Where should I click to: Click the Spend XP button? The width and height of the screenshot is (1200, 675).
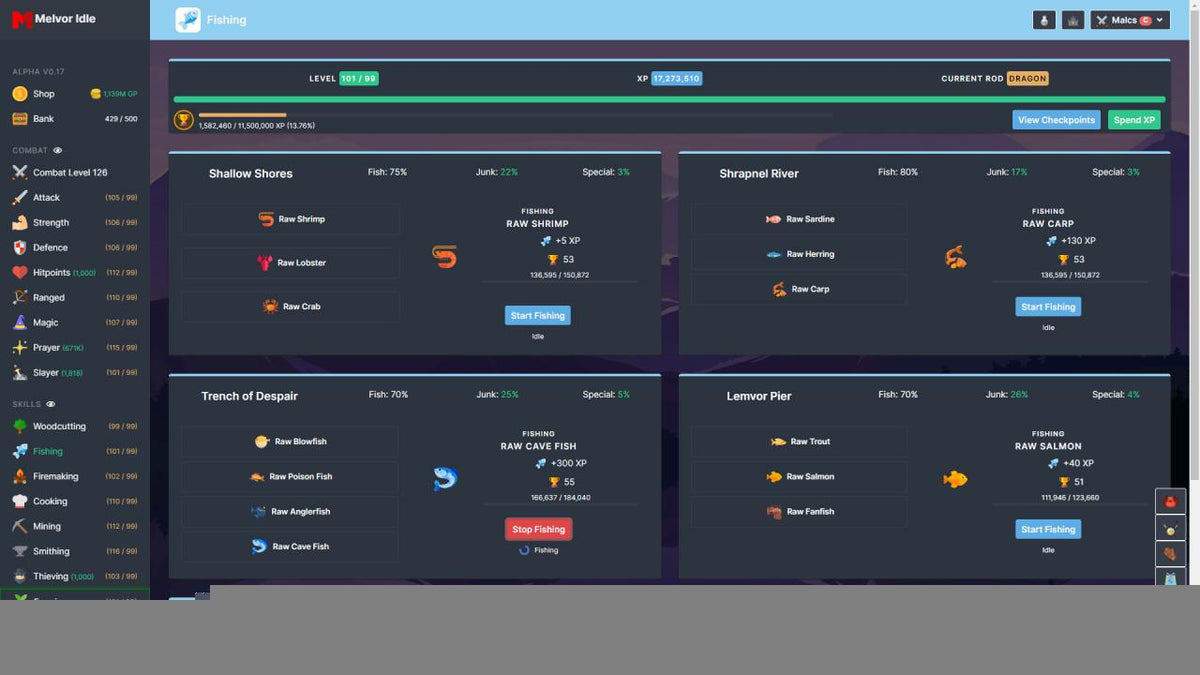tap(1134, 120)
